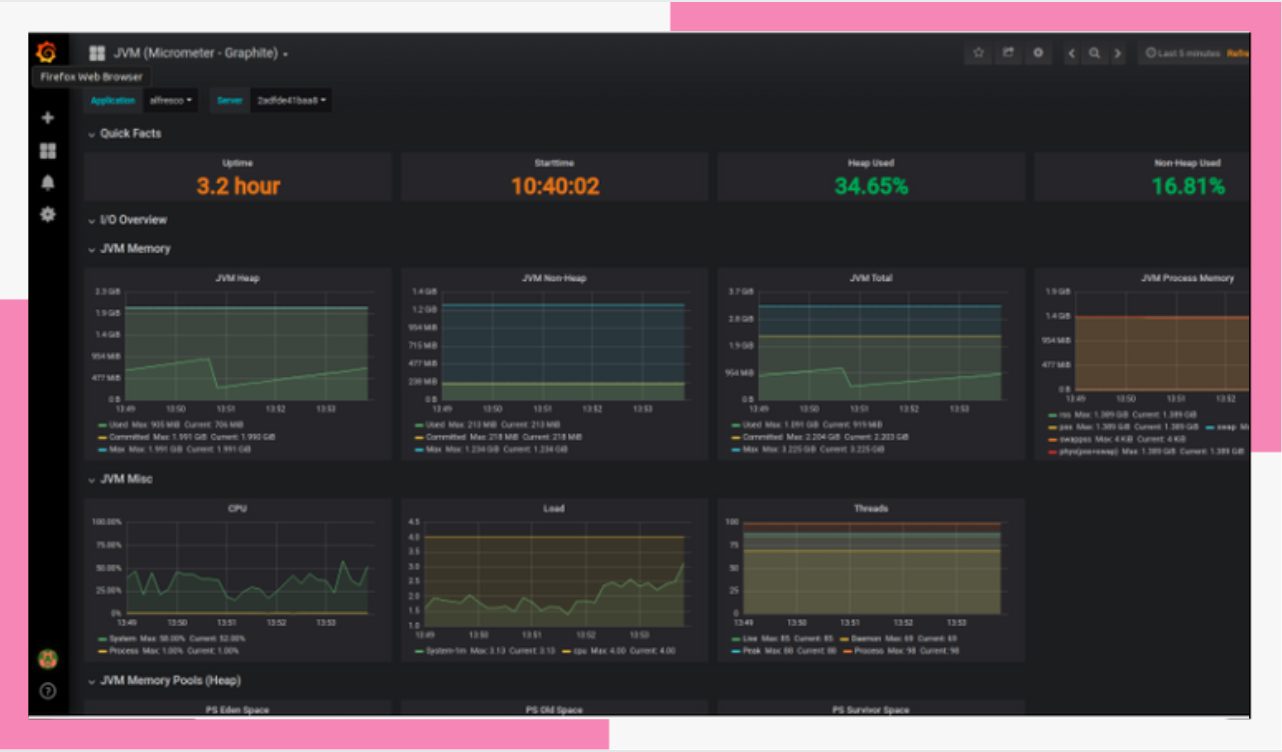1282x752 pixels.
Task: Open the Server variable dropdown
Action: (x=291, y=100)
